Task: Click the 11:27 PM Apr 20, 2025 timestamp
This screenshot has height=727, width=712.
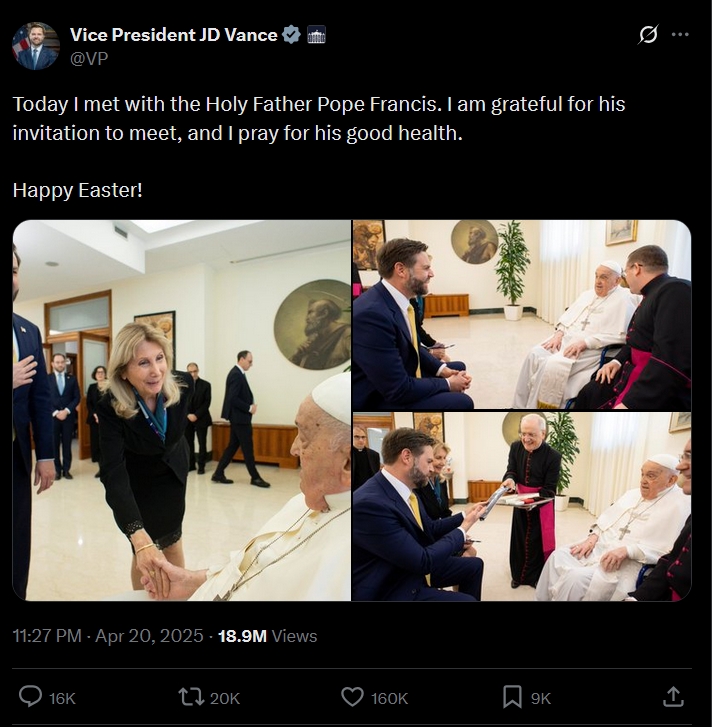Action: (107, 636)
